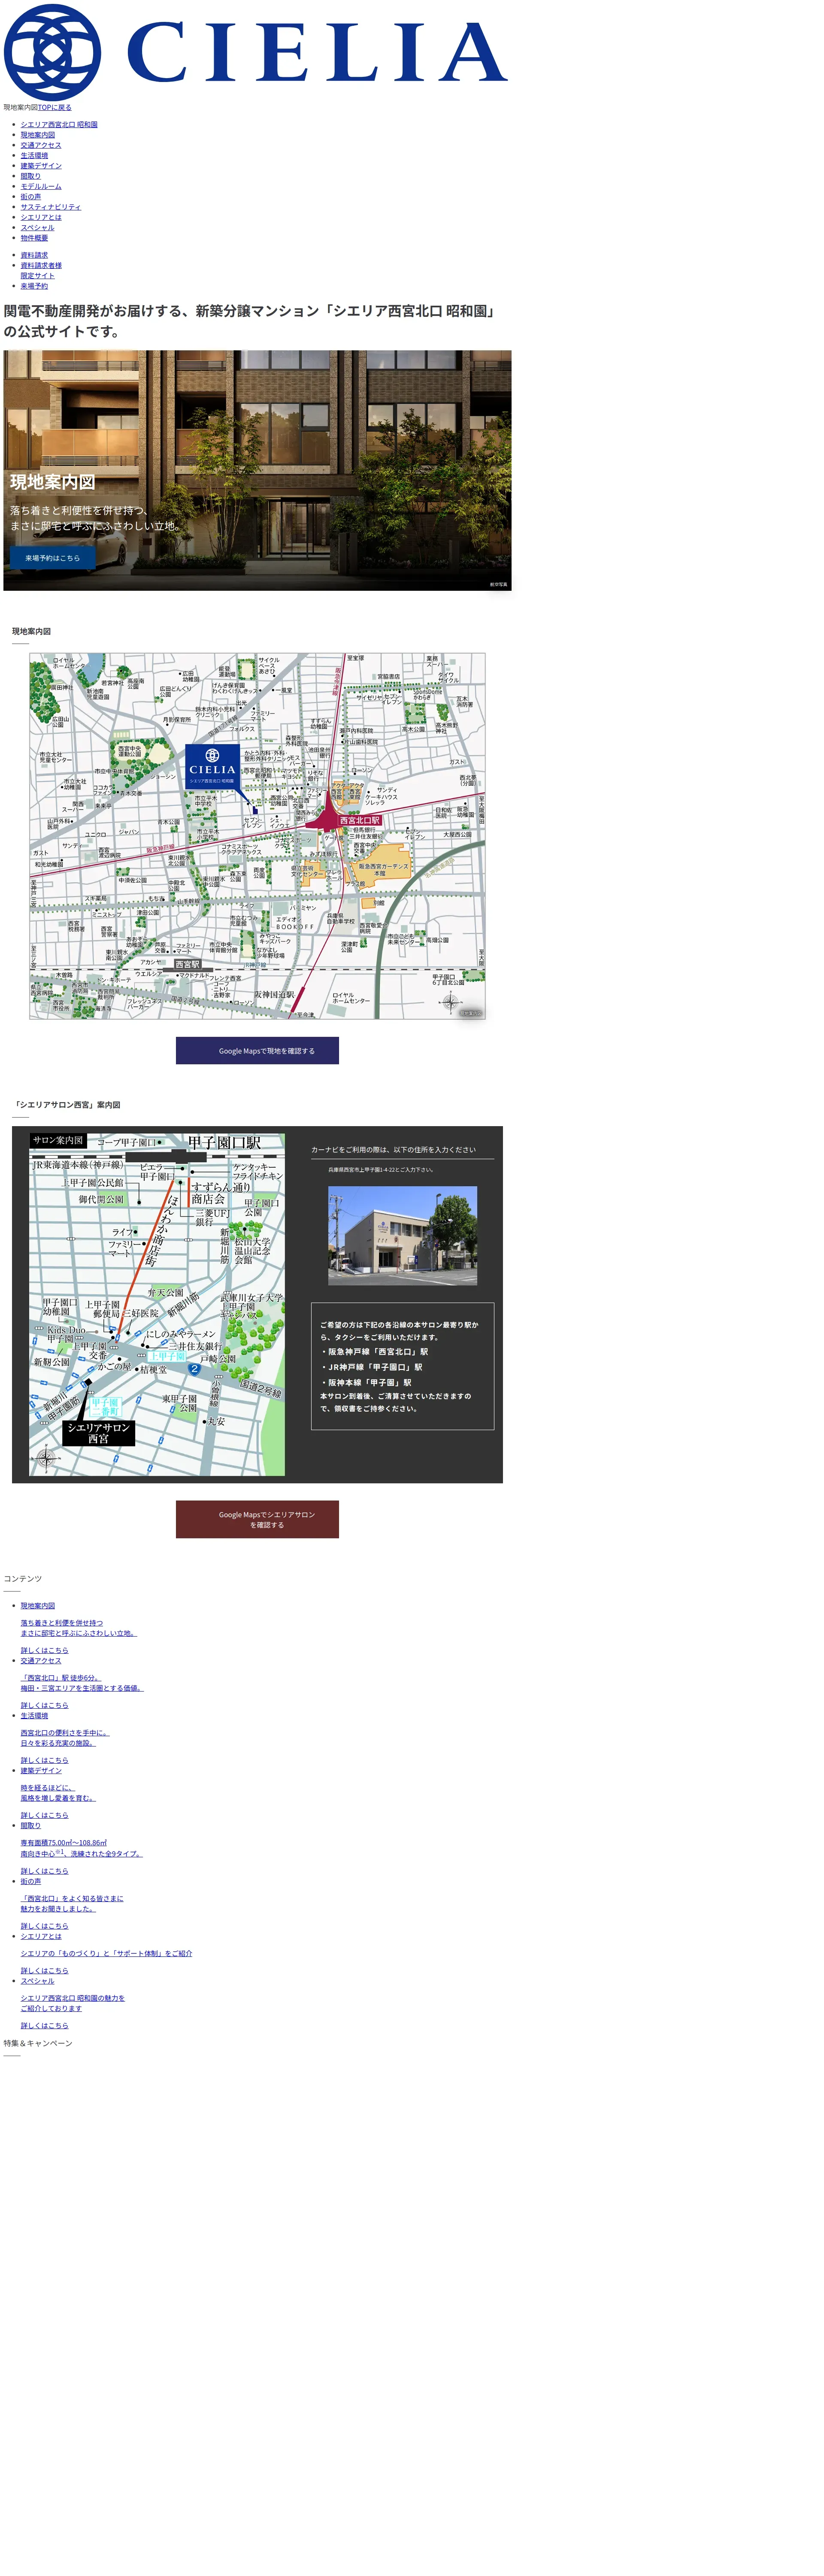Click the 'シエリアサロン西宮' marker on the salon map
824x2576 pixels.
(x=98, y=1433)
